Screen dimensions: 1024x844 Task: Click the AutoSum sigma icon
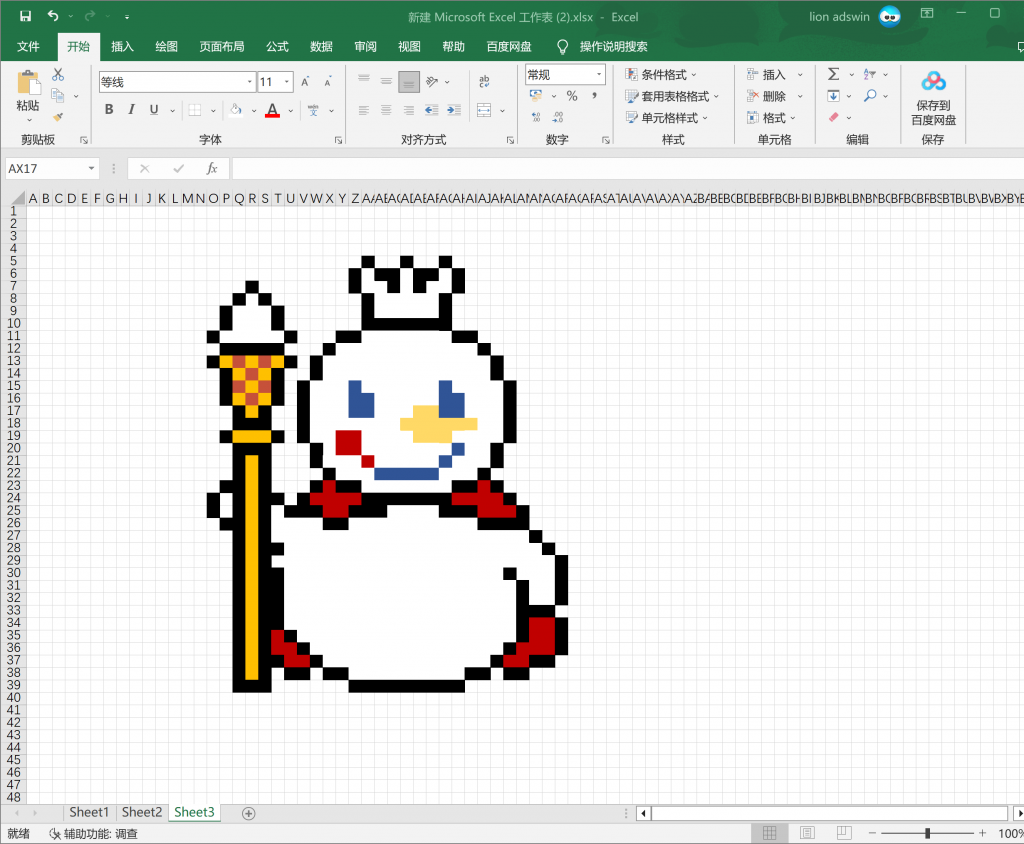click(834, 74)
